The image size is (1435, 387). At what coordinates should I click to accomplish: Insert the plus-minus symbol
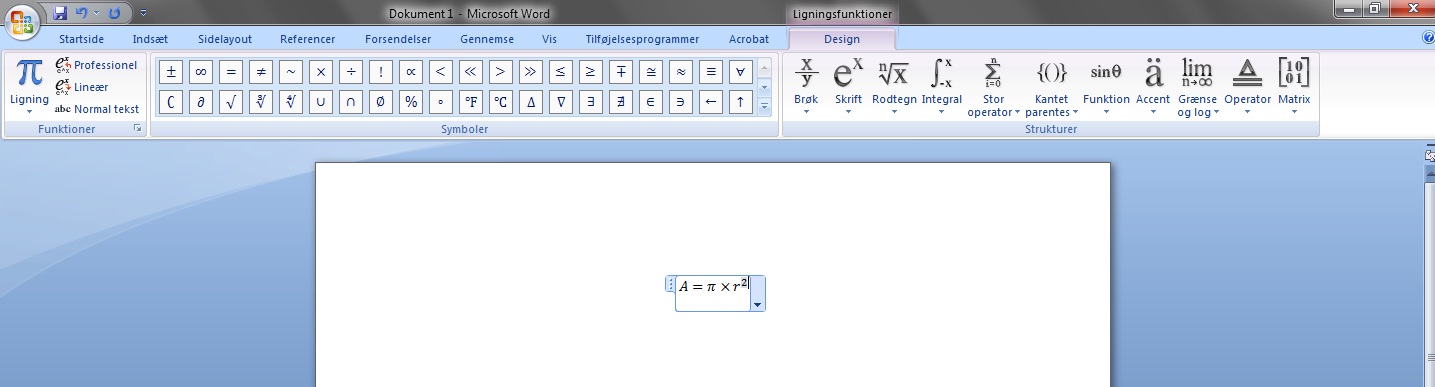tap(171, 72)
